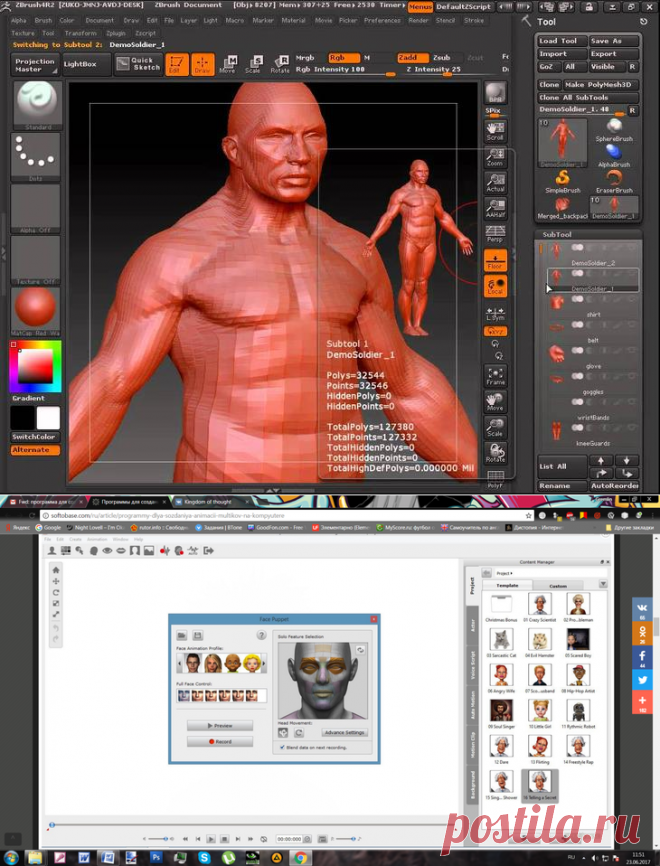Open the Dots stroke picker
Image resolution: width=660 pixels, height=866 pixels.
tap(35, 157)
